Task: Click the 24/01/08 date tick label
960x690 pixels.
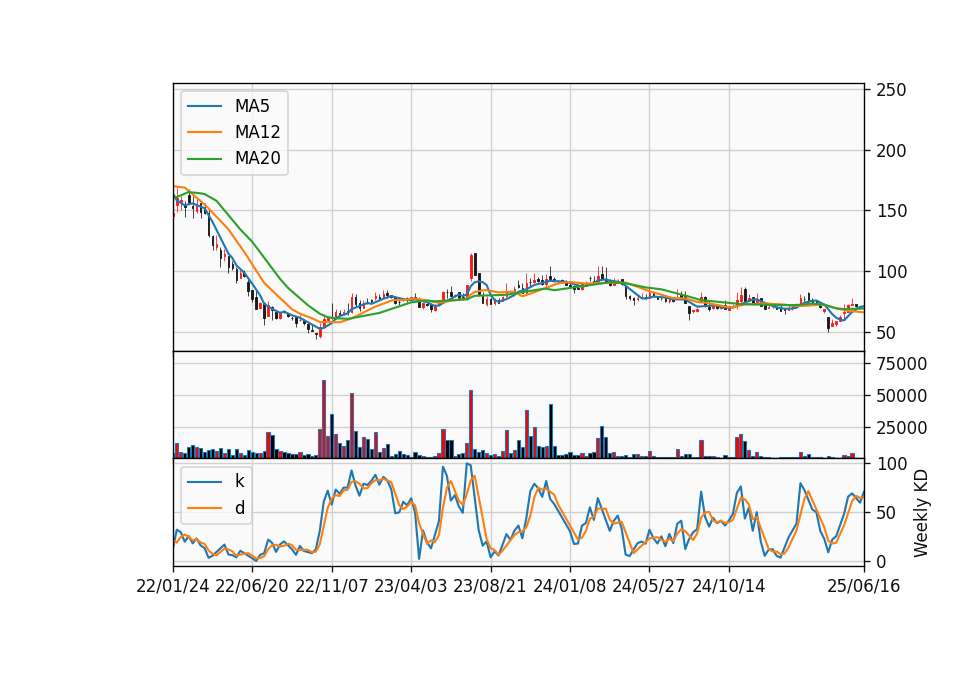Action: (569, 587)
